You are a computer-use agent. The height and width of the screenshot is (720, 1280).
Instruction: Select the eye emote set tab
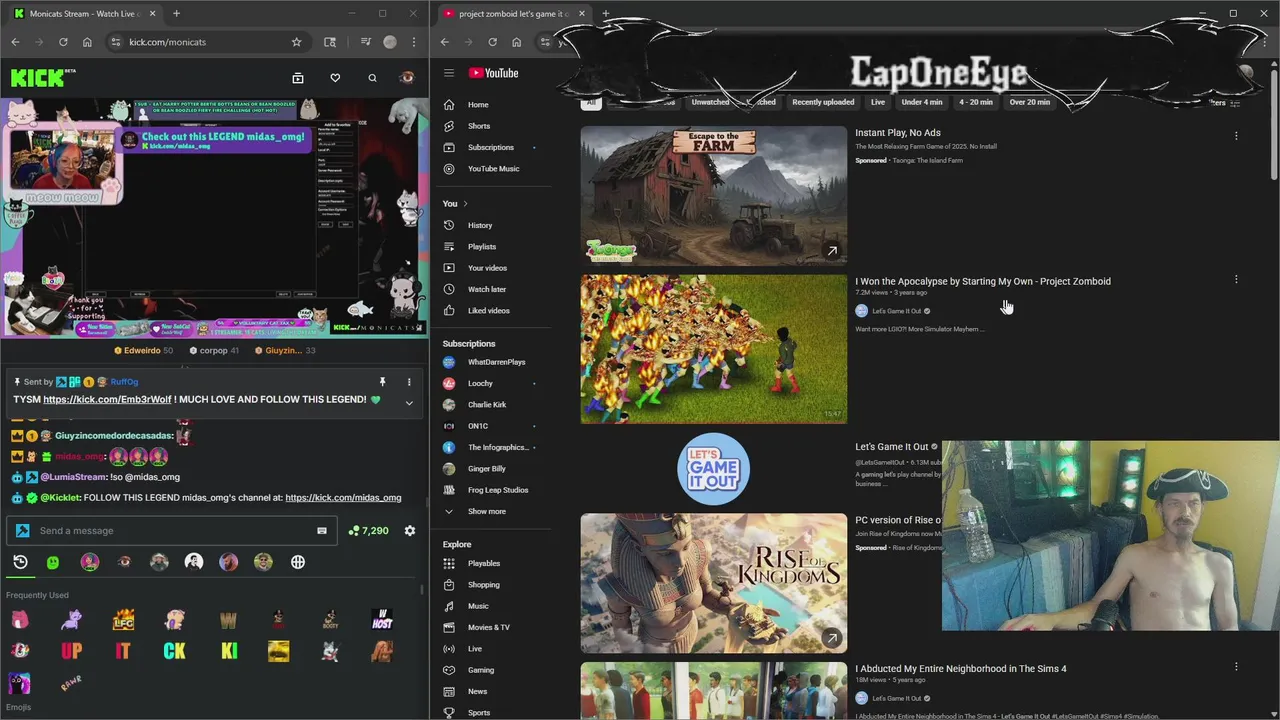[x=124, y=562]
